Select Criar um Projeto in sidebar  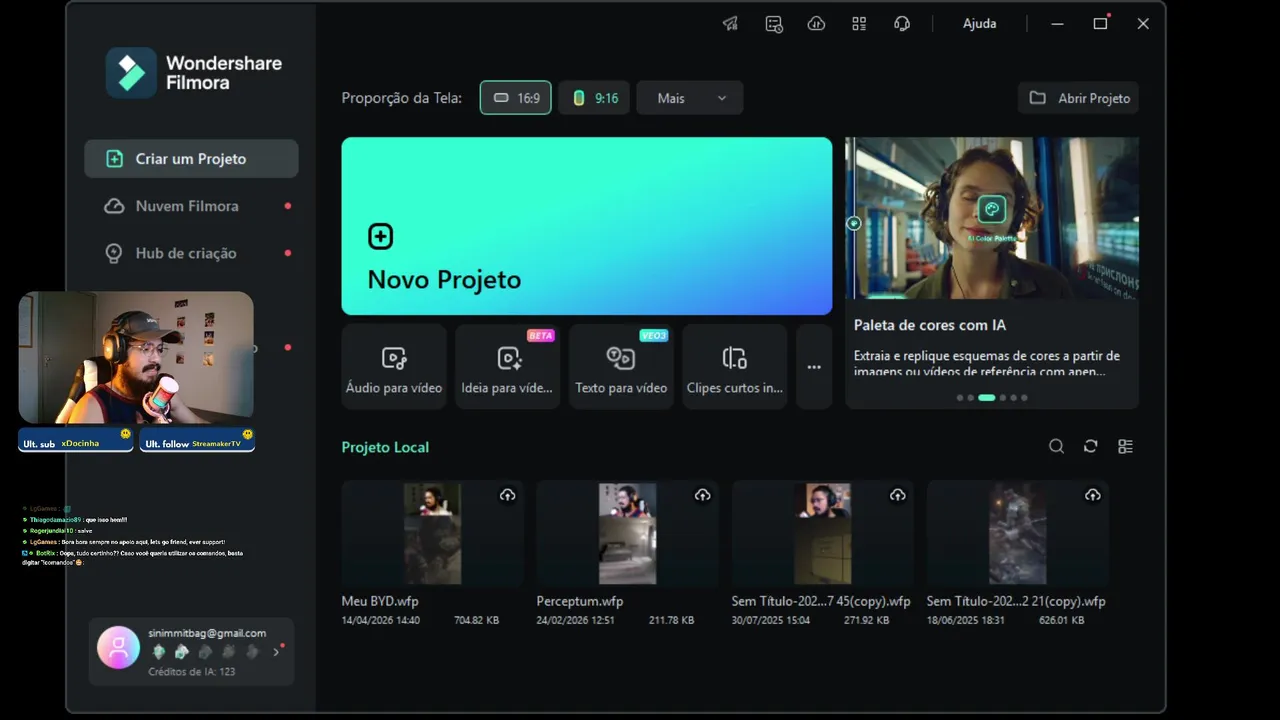pyautogui.click(x=191, y=159)
